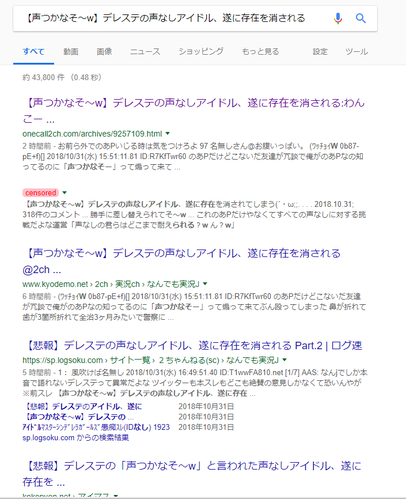Open the ツール options
This screenshot has height=499, width=406.
356,52
